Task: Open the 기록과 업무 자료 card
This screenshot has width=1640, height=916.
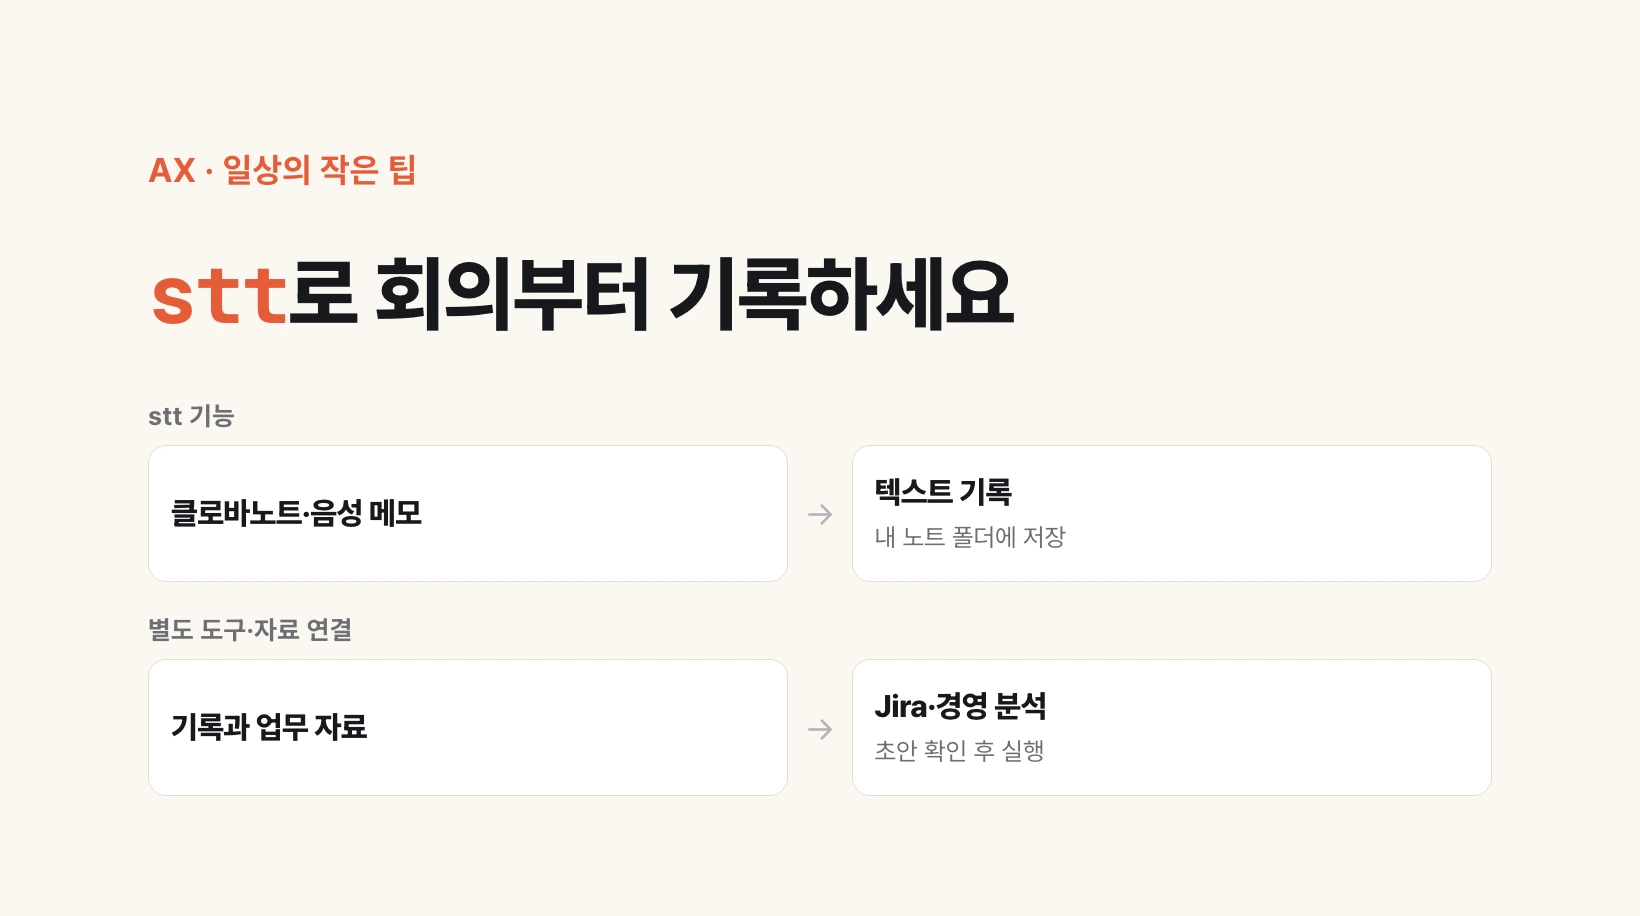Action: click(x=468, y=728)
